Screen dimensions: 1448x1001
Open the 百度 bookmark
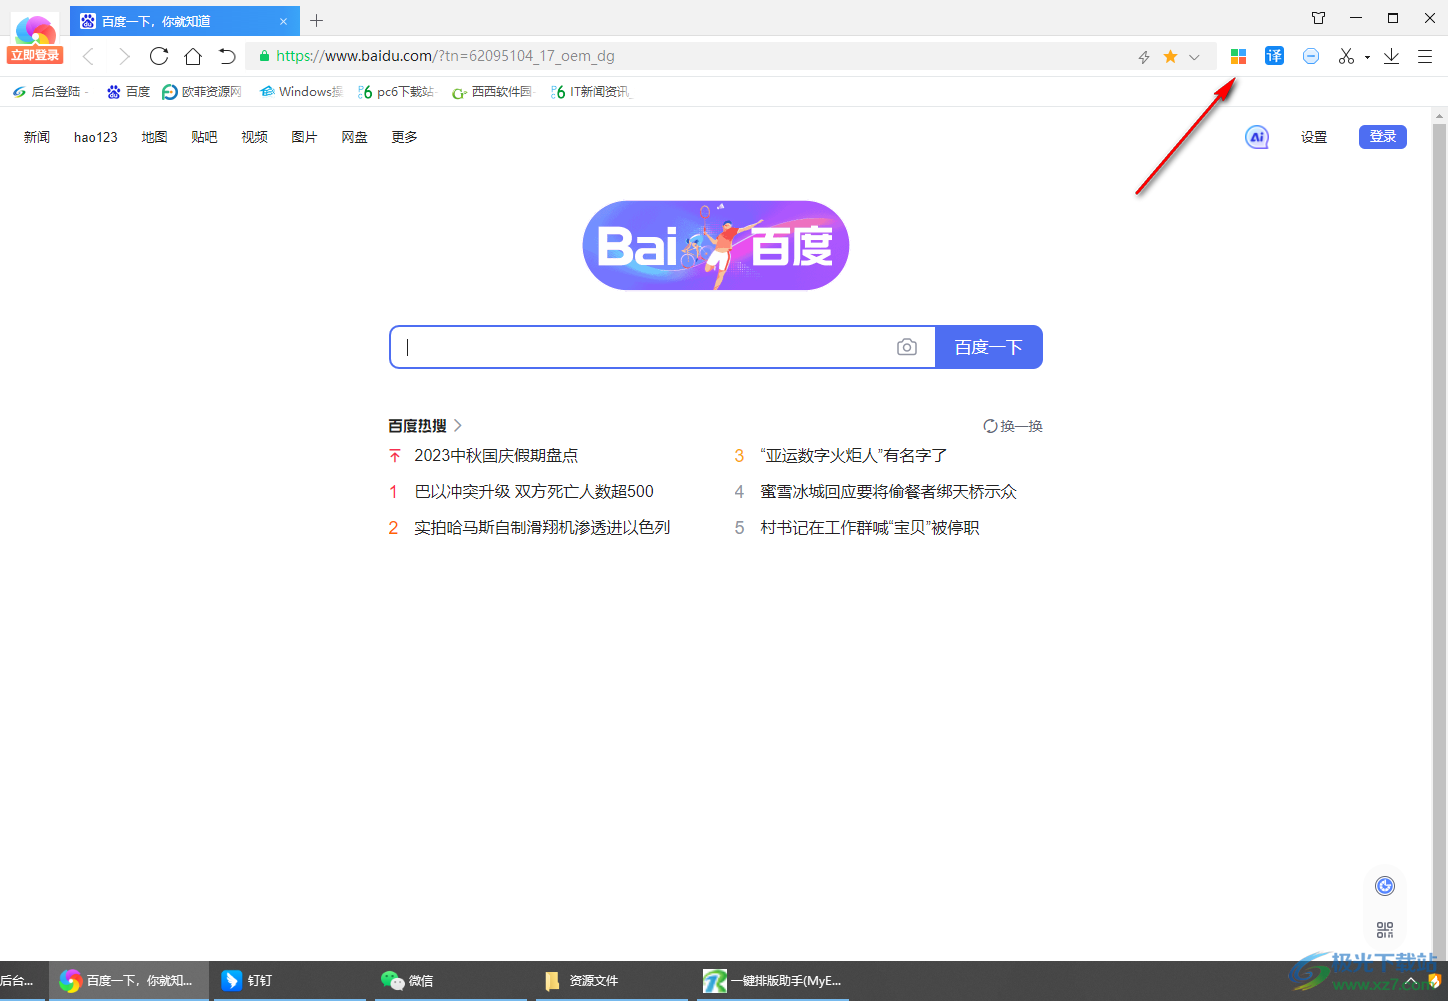point(128,92)
